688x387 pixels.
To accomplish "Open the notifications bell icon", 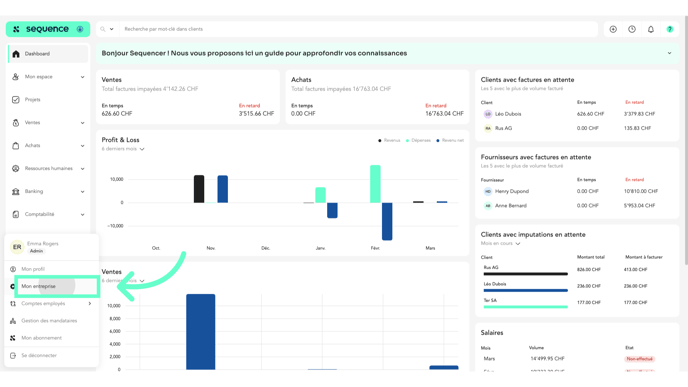I will pos(651,29).
